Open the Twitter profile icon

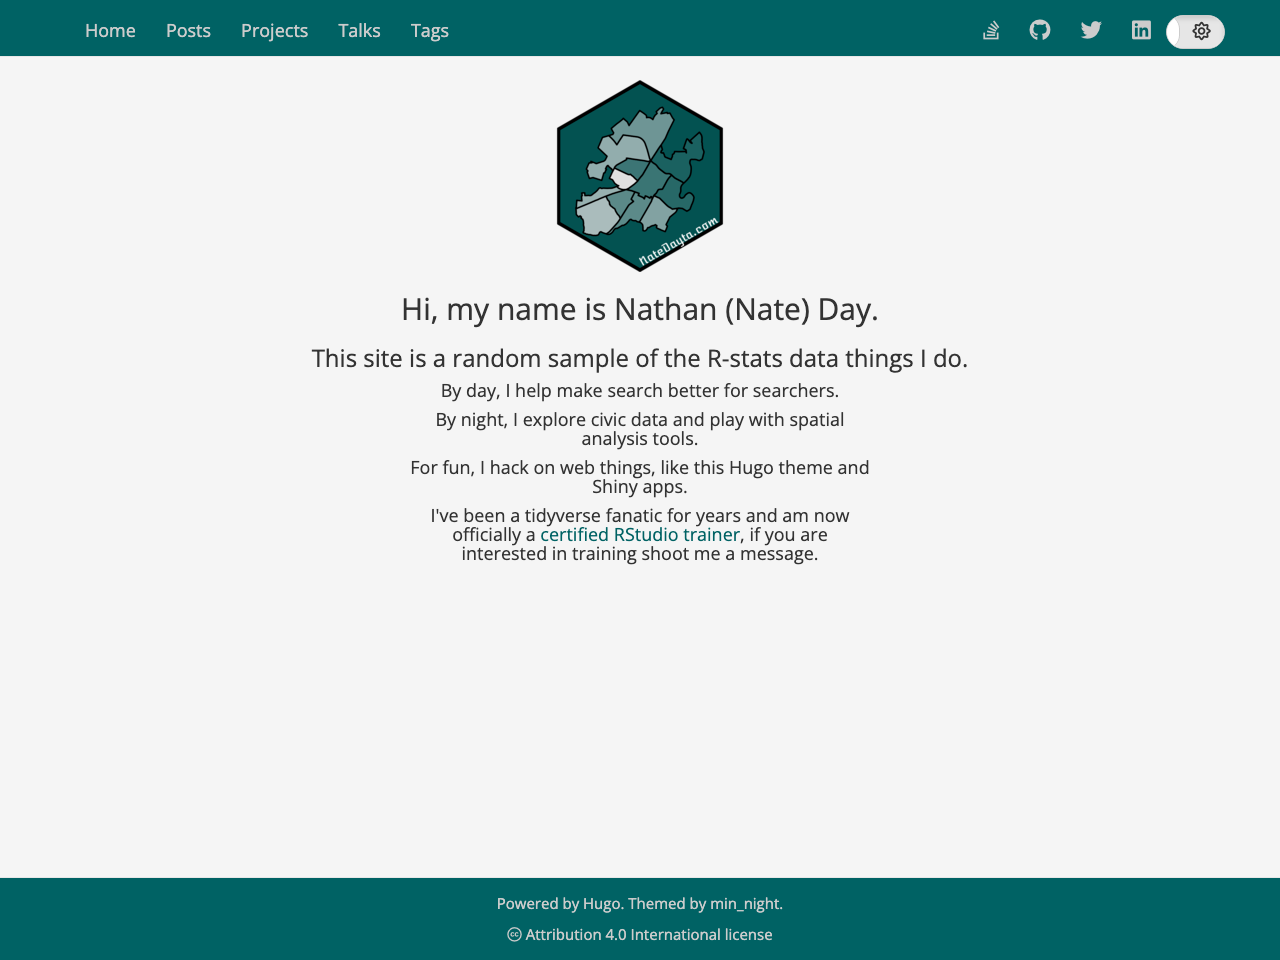(1091, 29)
